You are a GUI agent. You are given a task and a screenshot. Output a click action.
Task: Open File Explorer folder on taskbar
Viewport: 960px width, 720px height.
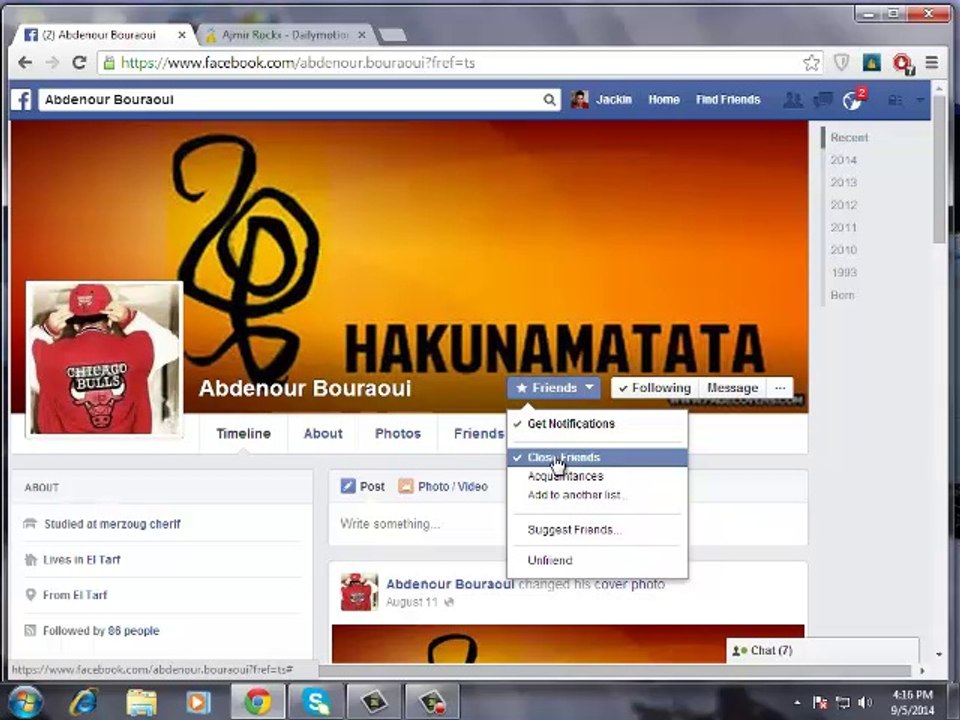tap(141, 702)
